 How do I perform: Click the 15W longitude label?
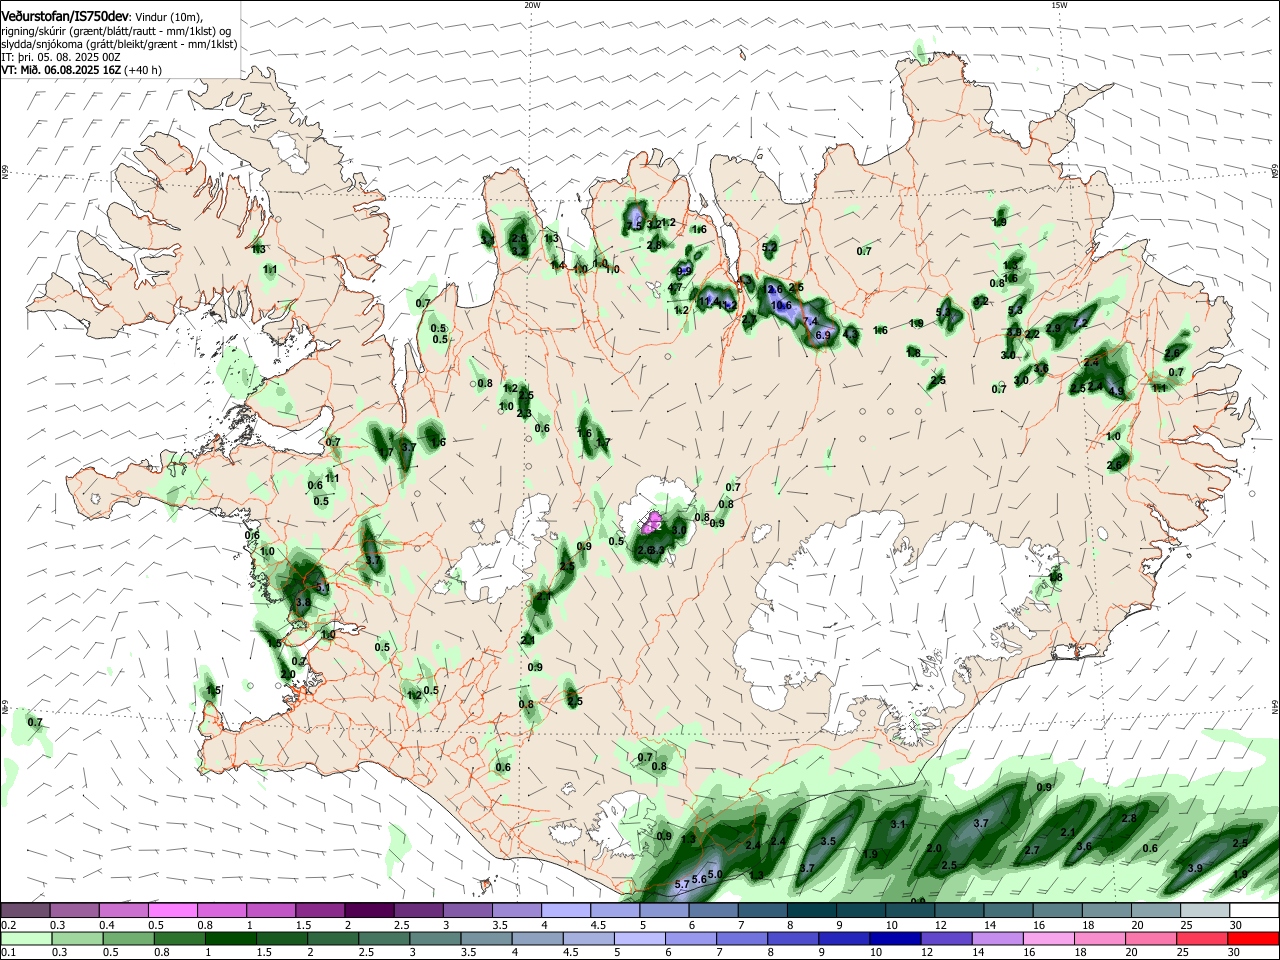coord(1059,5)
